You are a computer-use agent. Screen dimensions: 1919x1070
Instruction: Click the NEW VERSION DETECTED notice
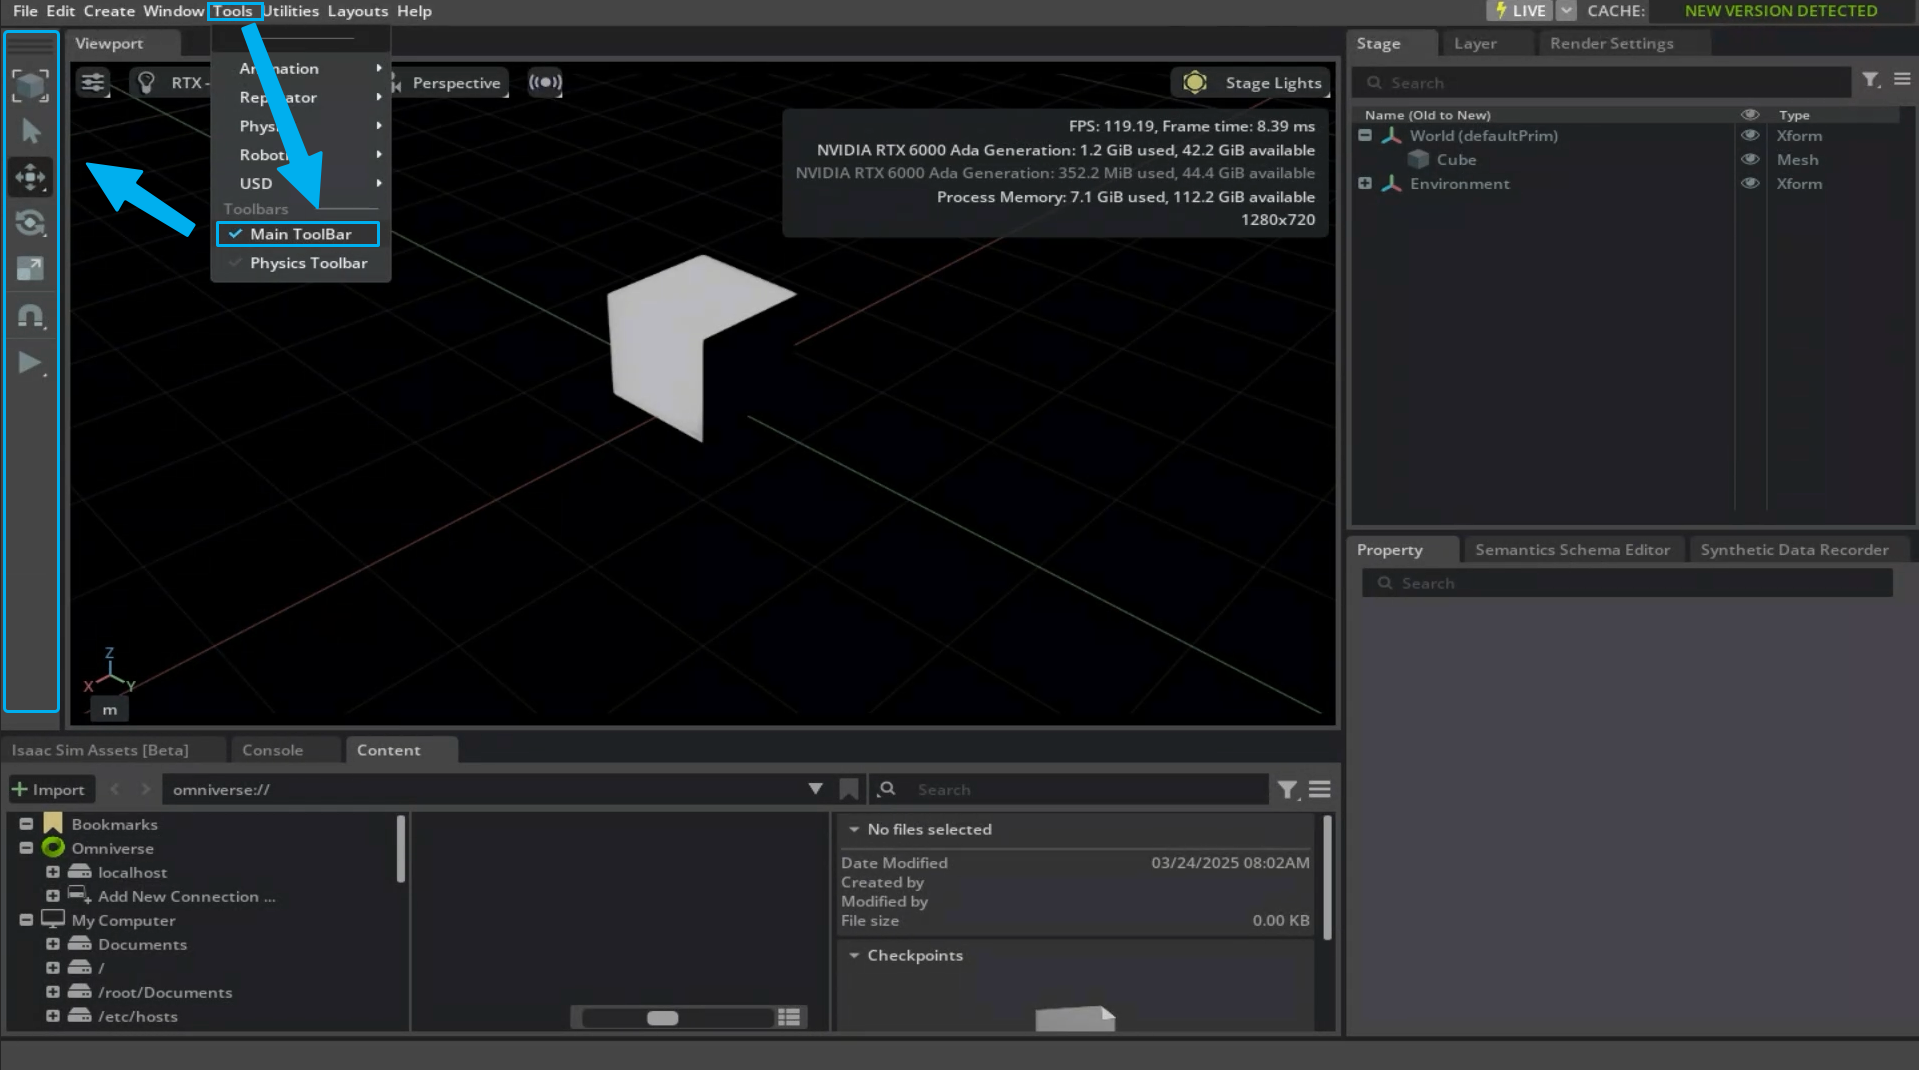[1781, 11]
